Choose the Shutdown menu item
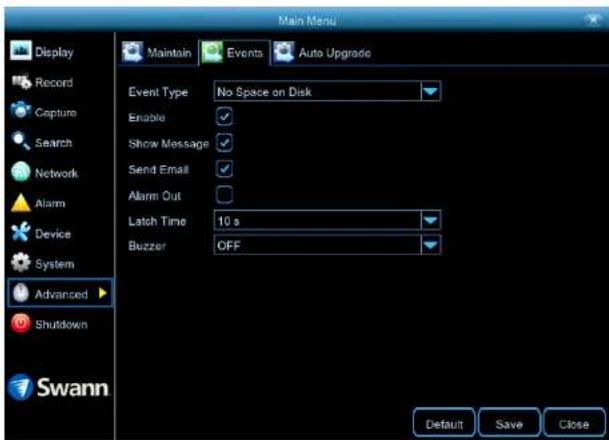 [49, 324]
